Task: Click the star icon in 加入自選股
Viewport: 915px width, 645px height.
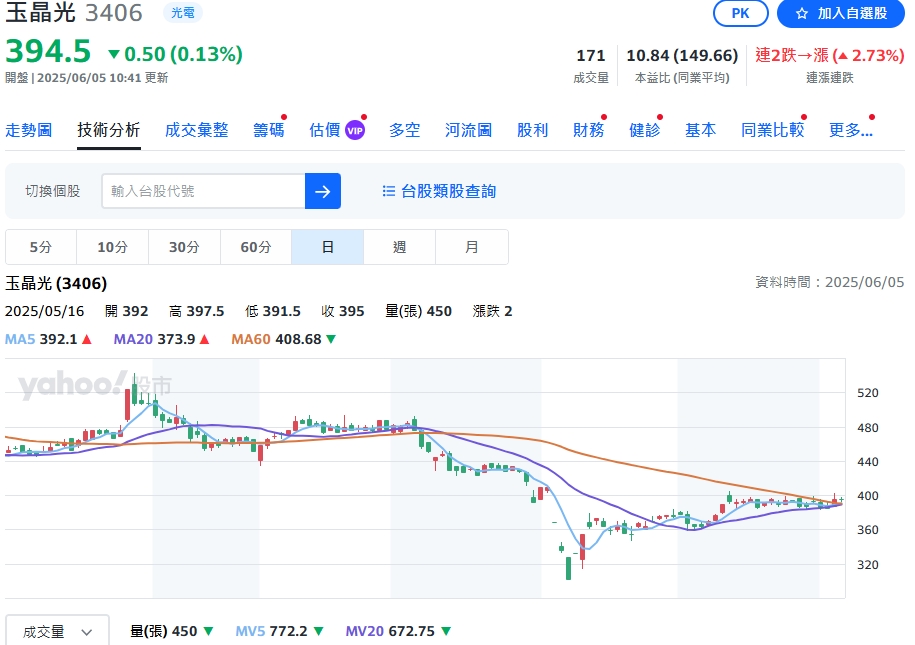Action: point(802,13)
